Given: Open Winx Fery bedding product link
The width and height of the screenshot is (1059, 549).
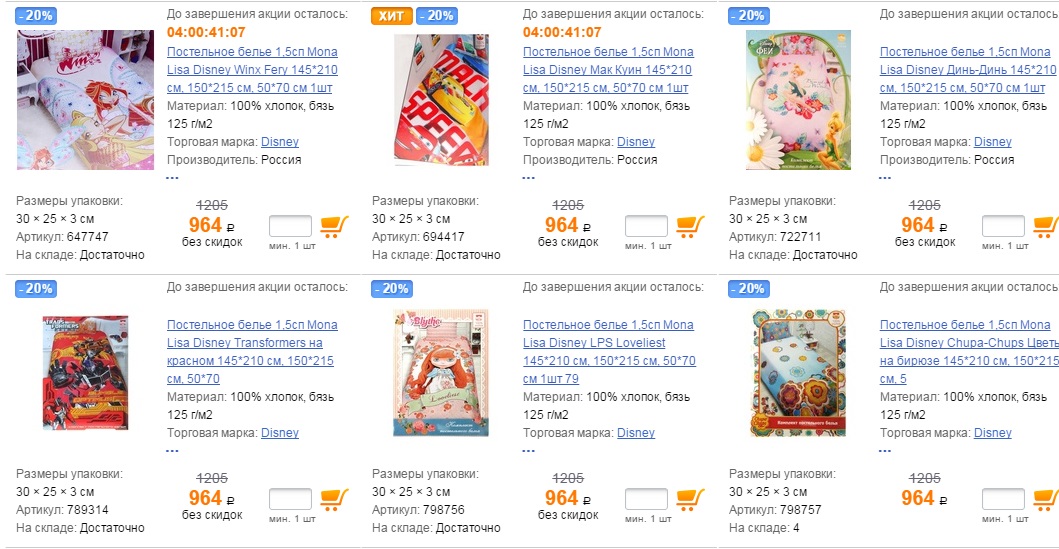Looking at the screenshot, I should pyautogui.click(x=251, y=69).
